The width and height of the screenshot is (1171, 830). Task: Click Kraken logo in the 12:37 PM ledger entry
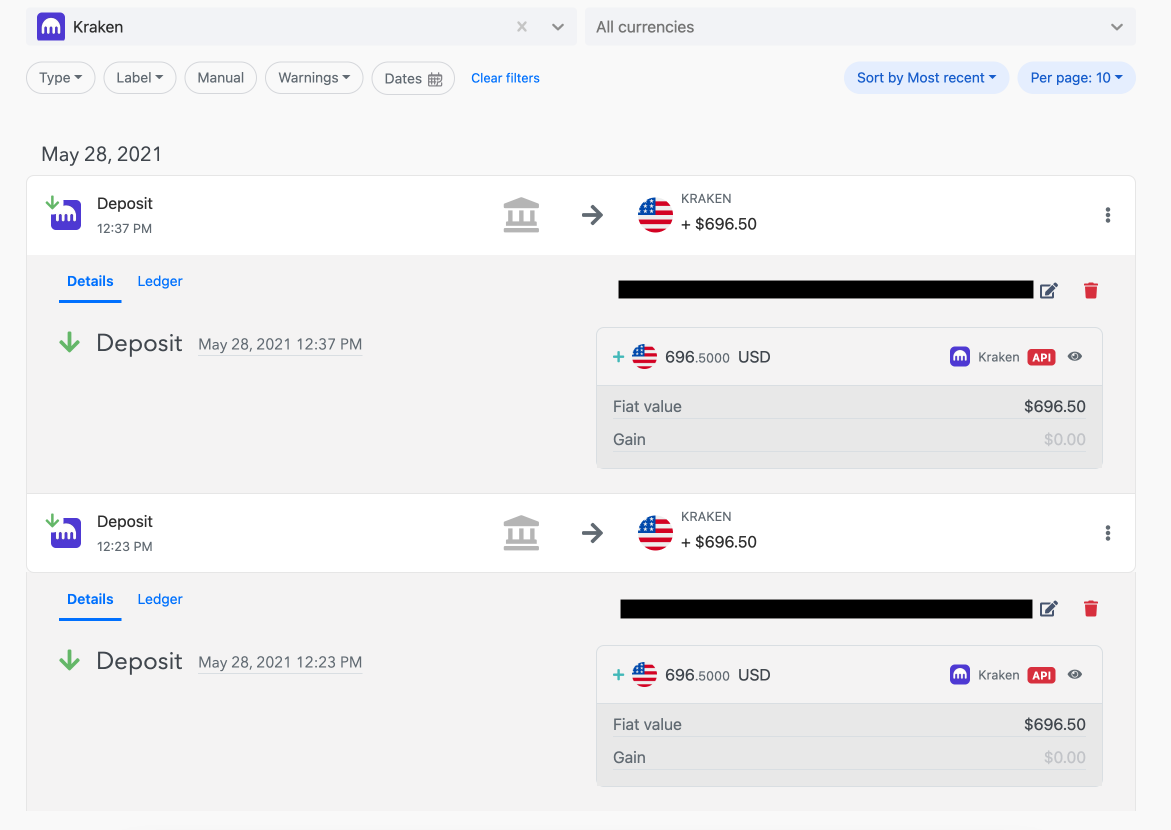point(960,356)
